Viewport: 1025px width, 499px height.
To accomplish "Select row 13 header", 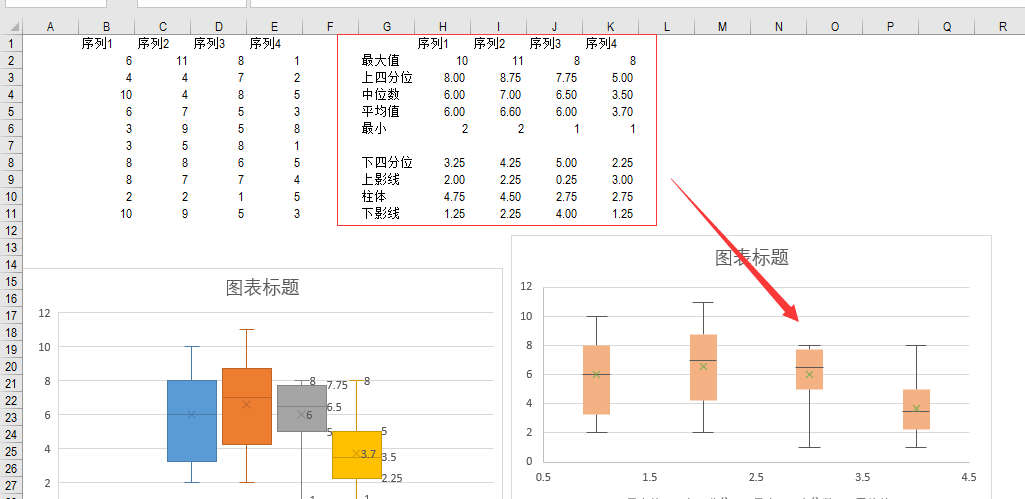I will [x=11, y=248].
